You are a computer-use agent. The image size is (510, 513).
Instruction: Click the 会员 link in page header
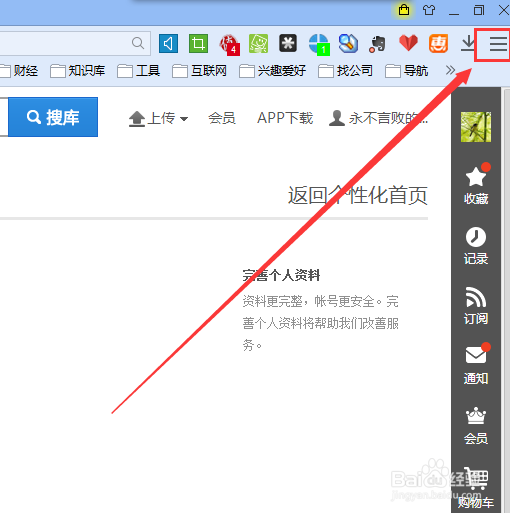click(x=222, y=118)
